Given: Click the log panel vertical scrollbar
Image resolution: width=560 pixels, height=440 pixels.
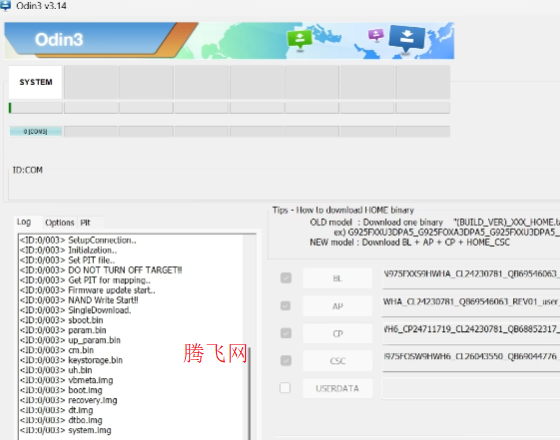Looking at the screenshot, I should (249, 393).
